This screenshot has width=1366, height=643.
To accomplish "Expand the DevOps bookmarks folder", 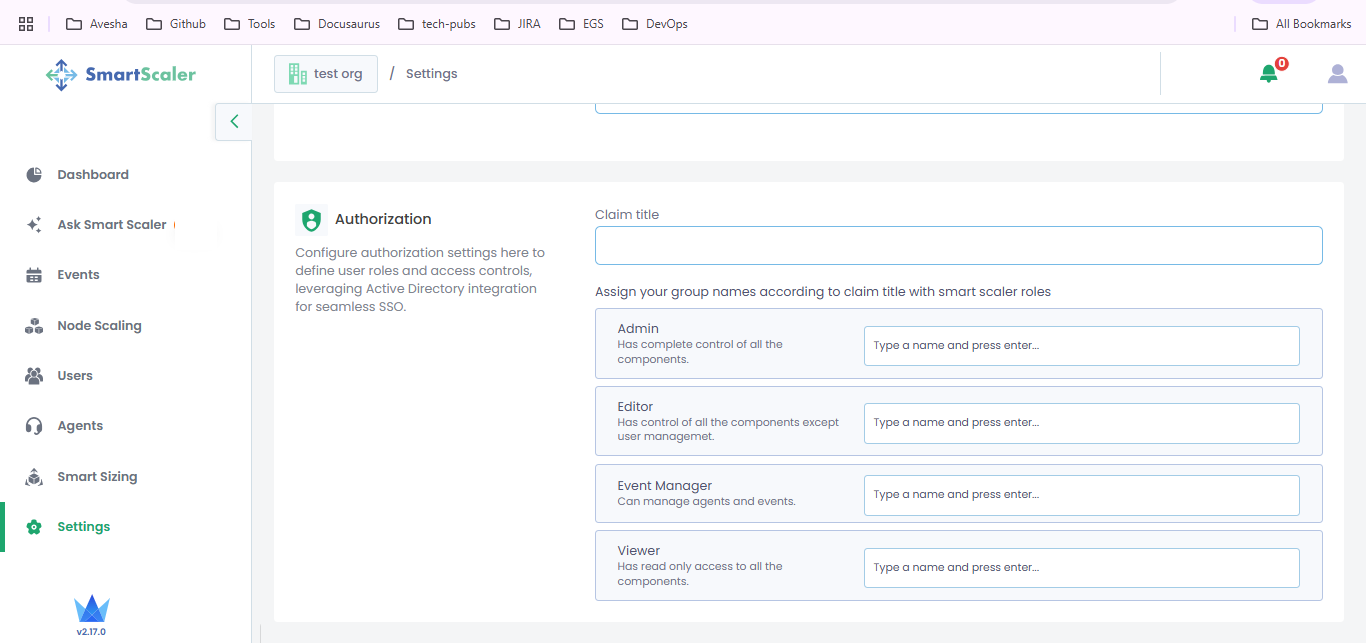I will pos(655,24).
